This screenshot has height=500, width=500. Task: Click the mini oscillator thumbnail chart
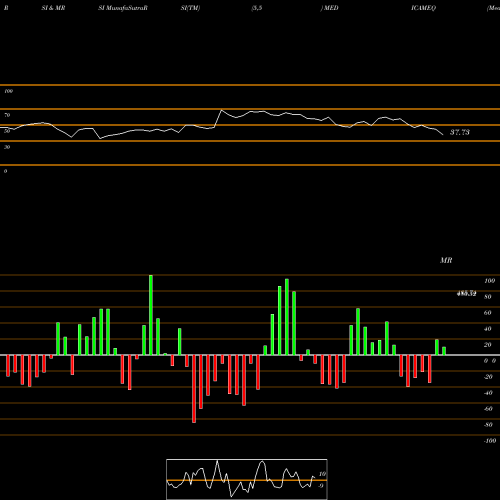coord(247,479)
